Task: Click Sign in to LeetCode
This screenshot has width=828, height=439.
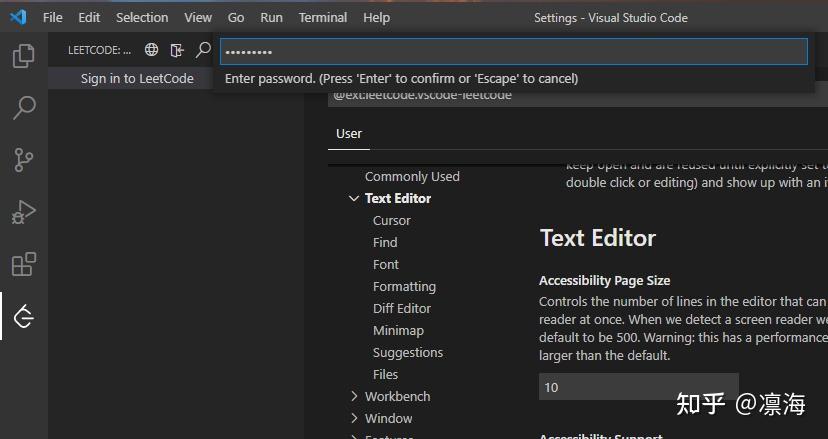Action: [137, 78]
